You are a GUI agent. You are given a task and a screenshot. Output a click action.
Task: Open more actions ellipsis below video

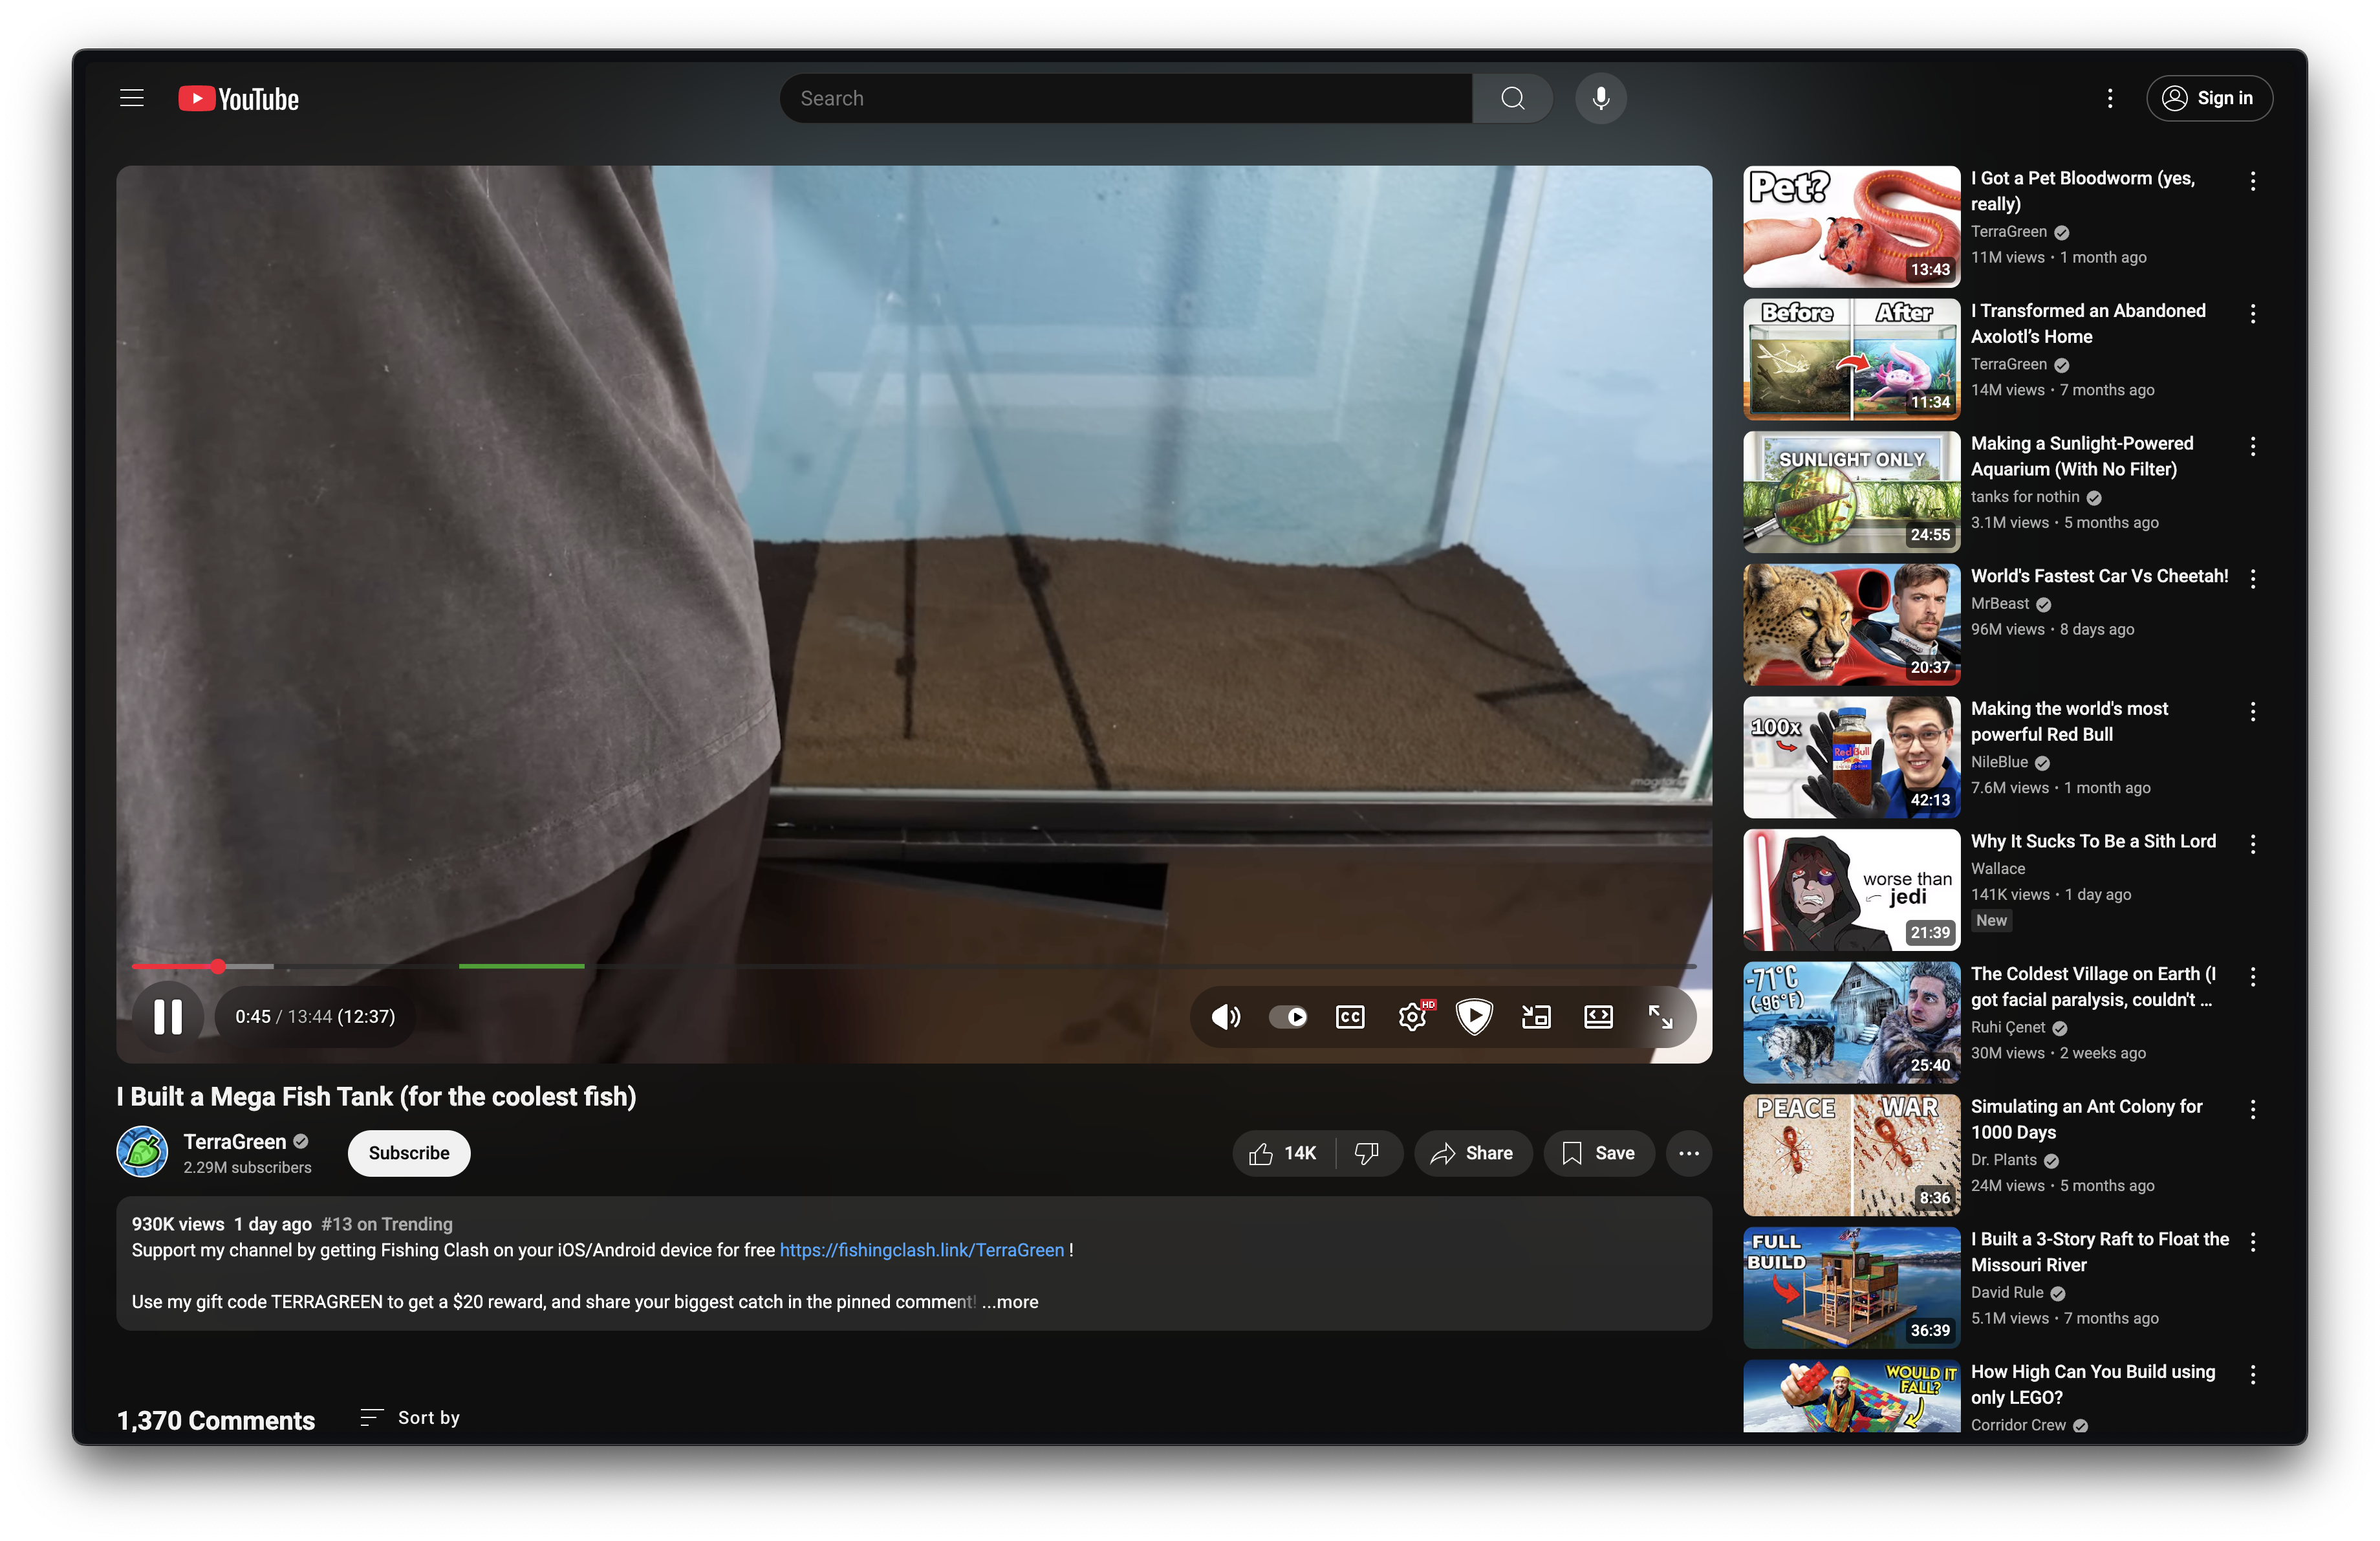pyautogui.click(x=1689, y=1153)
